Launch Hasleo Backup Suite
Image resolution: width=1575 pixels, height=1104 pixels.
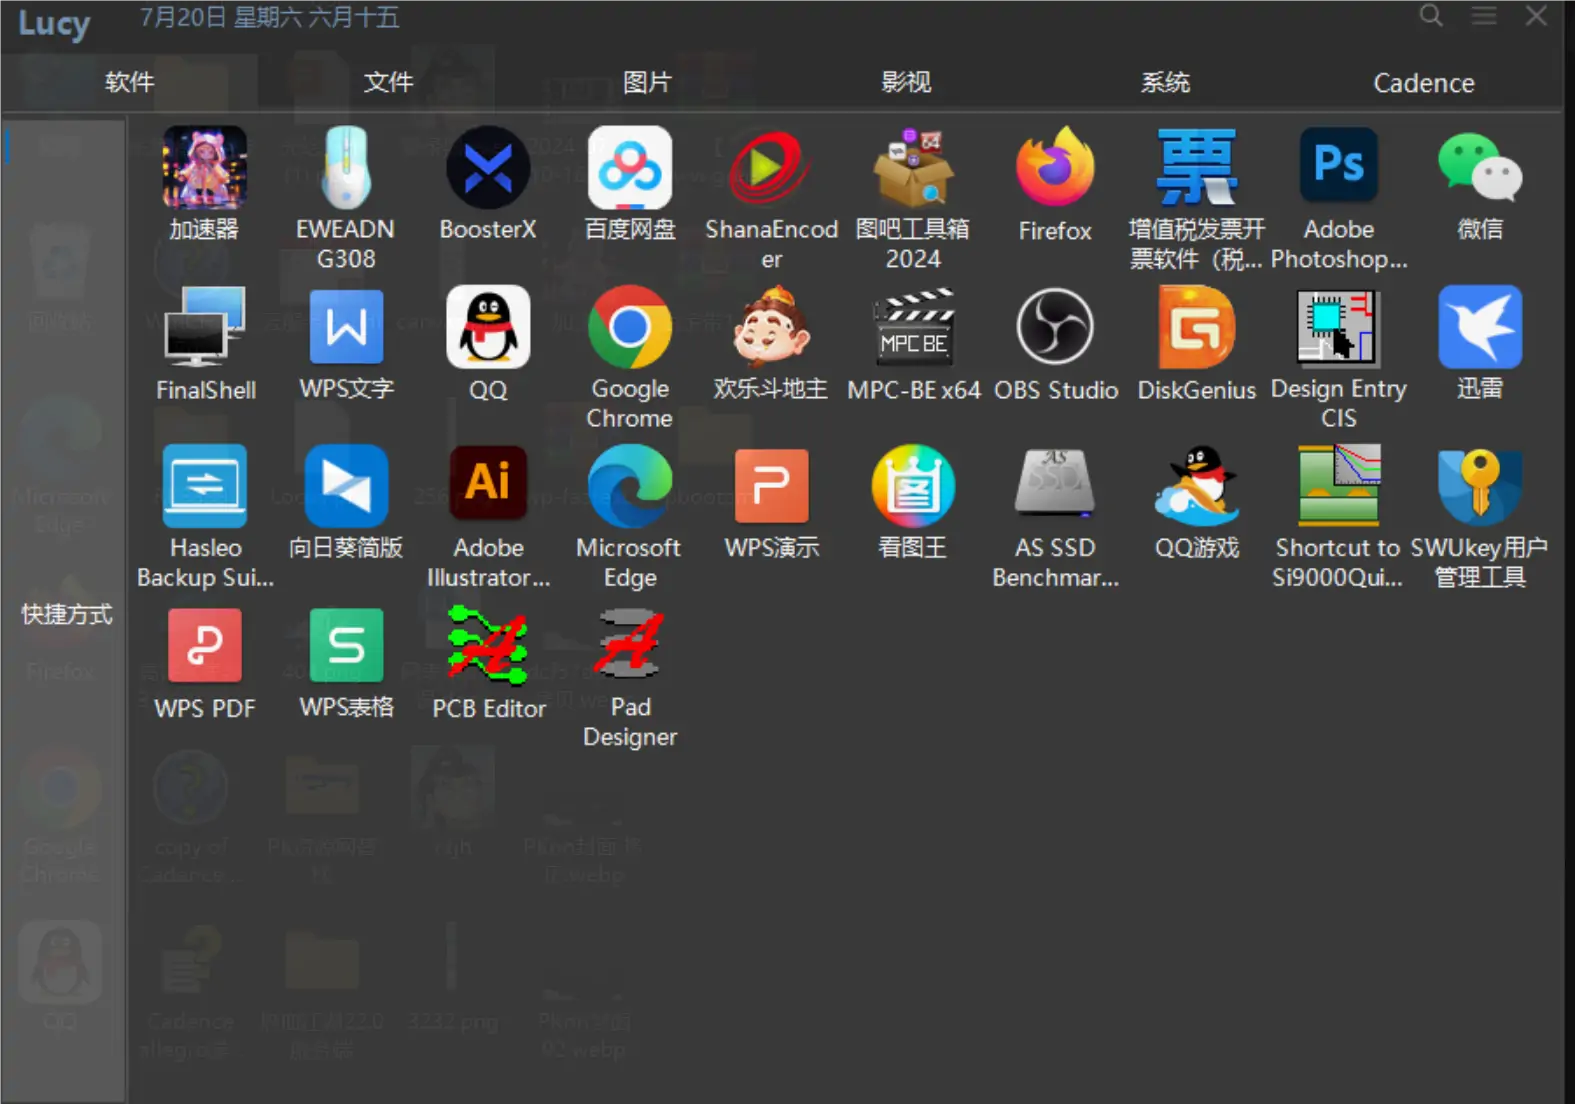pos(205,486)
